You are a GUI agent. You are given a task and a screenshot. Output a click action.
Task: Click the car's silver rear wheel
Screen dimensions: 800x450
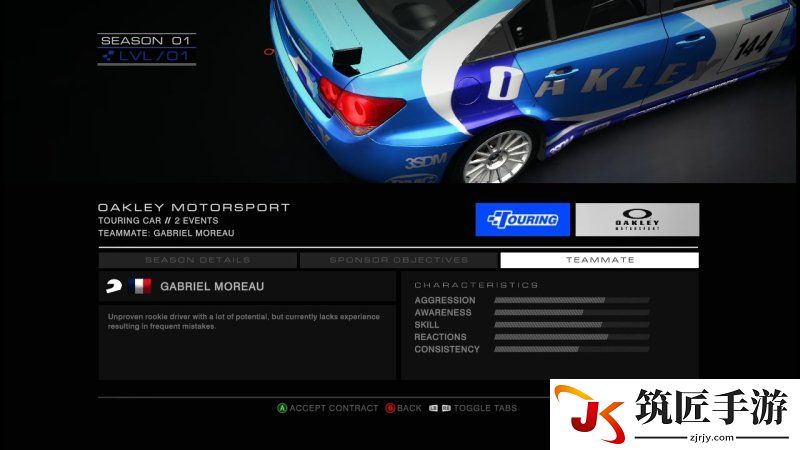click(497, 157)
